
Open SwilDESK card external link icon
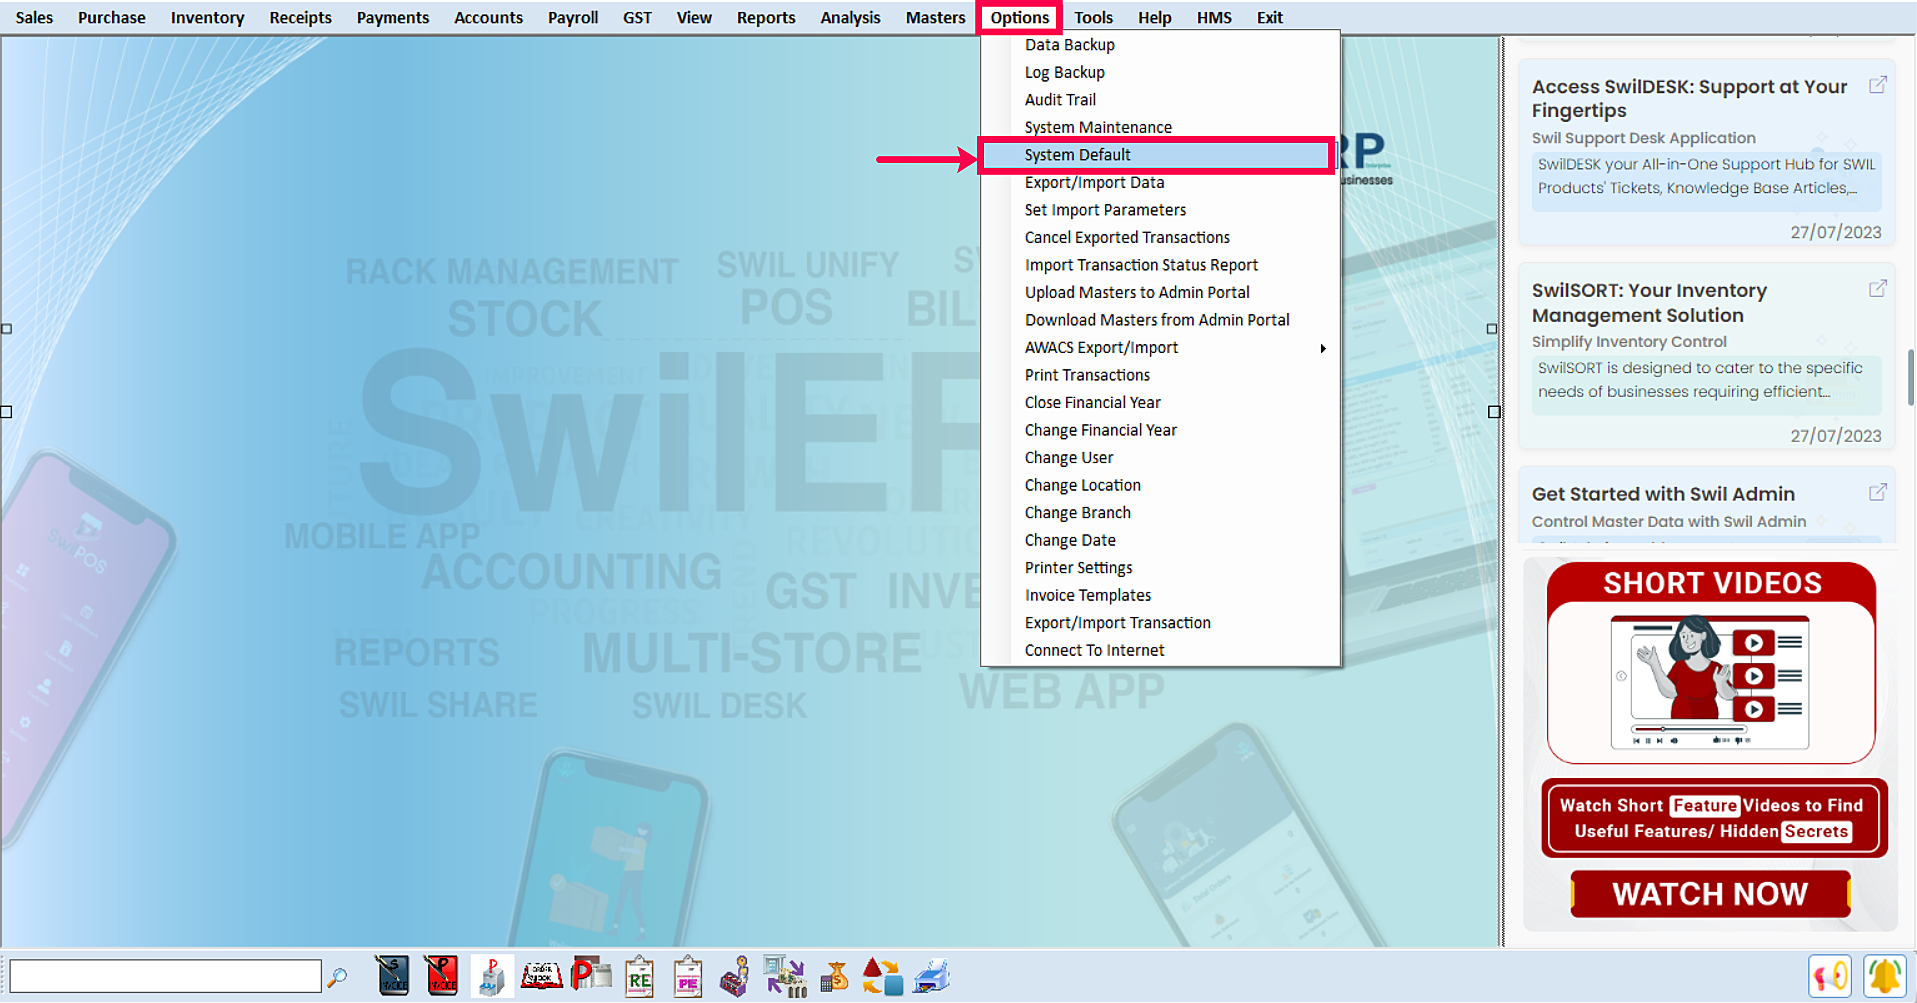click(1878, 85)
